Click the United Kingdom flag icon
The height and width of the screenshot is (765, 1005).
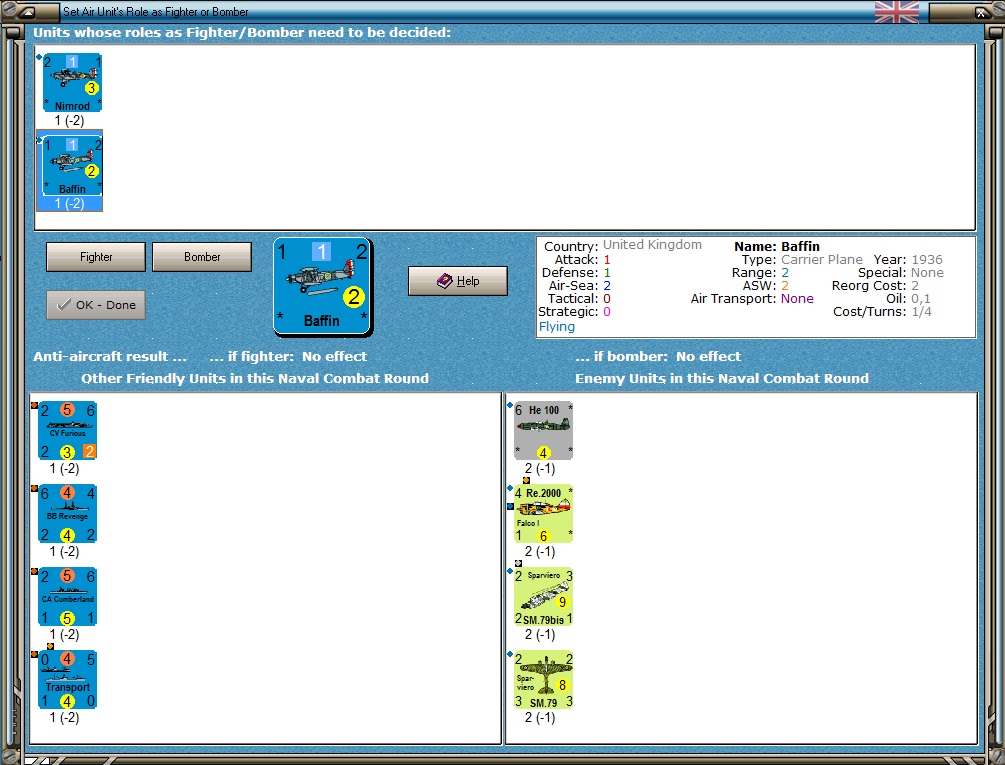click(x=897, y=12)
